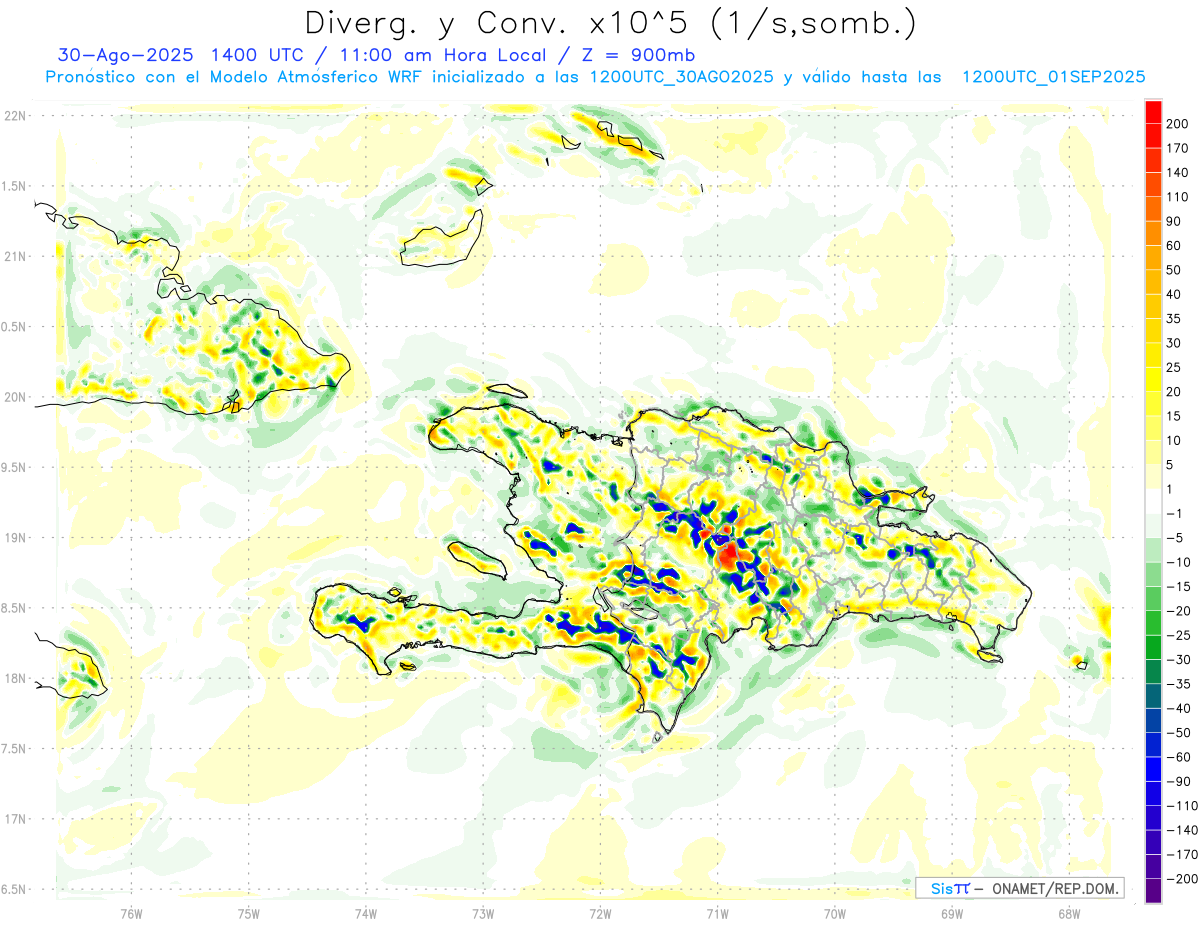
Task: Click the dark purple swatch at legend bottom
Action: coord(1153,890)
